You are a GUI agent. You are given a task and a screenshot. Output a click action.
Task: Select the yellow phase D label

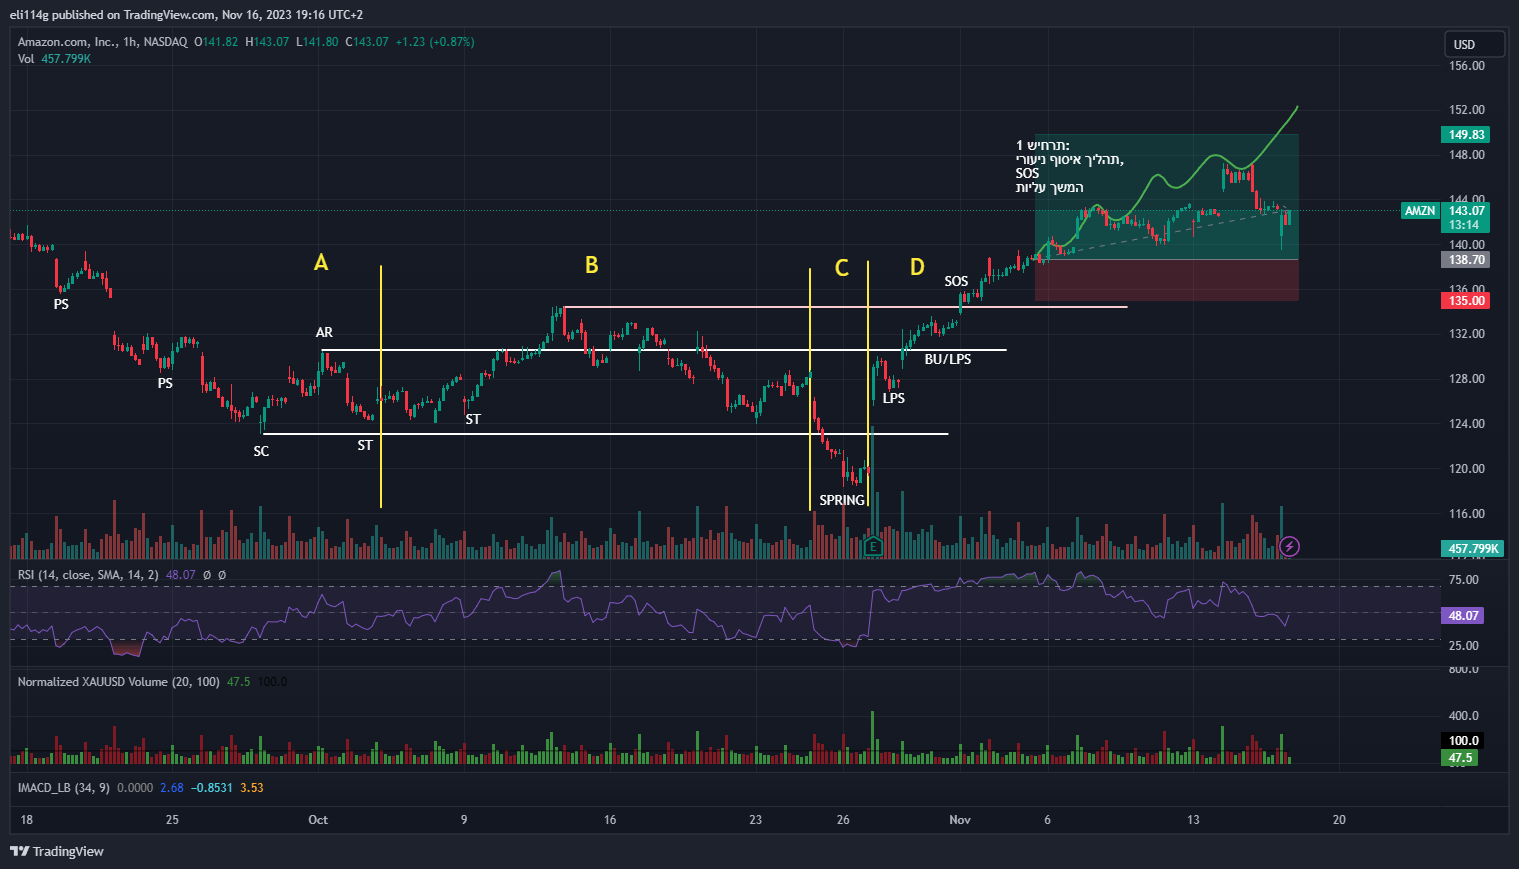click(x=917, y=267)
